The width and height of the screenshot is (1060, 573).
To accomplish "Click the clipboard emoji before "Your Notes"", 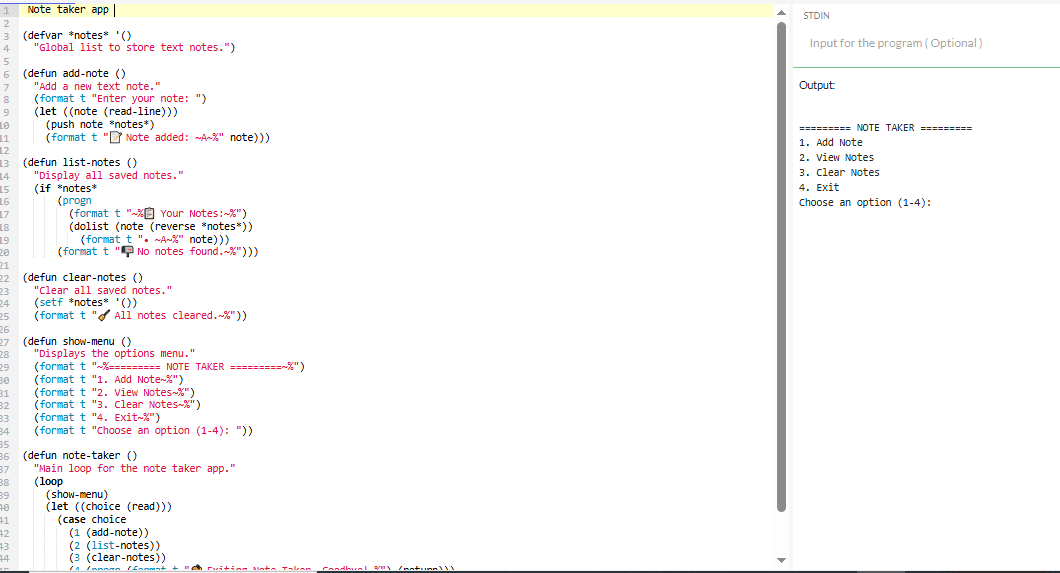I will tap(150, 213).
